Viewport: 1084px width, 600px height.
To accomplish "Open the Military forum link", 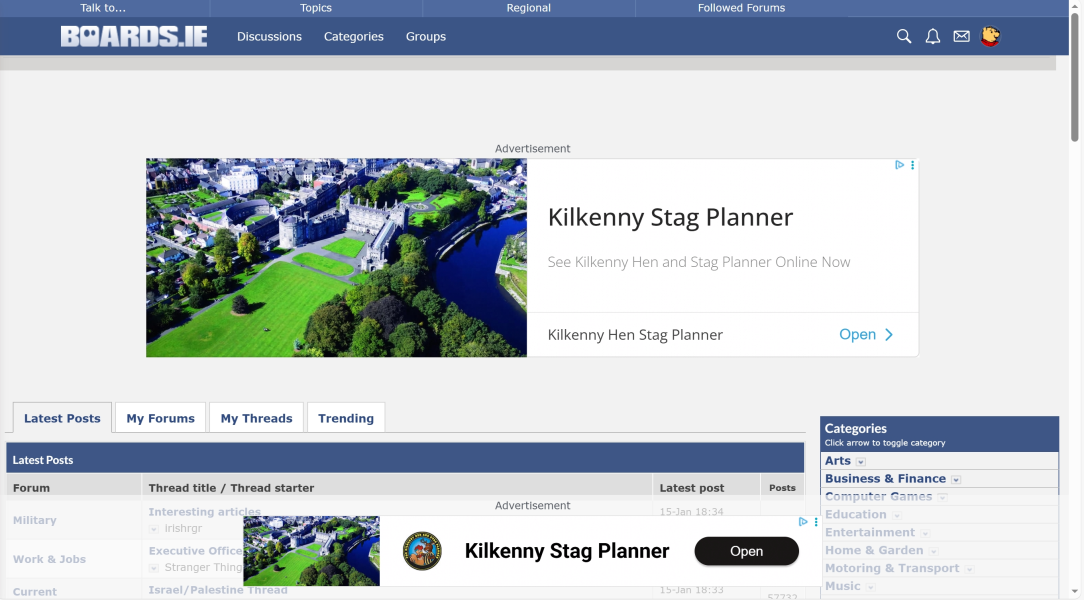I will (x=35, y=520).
